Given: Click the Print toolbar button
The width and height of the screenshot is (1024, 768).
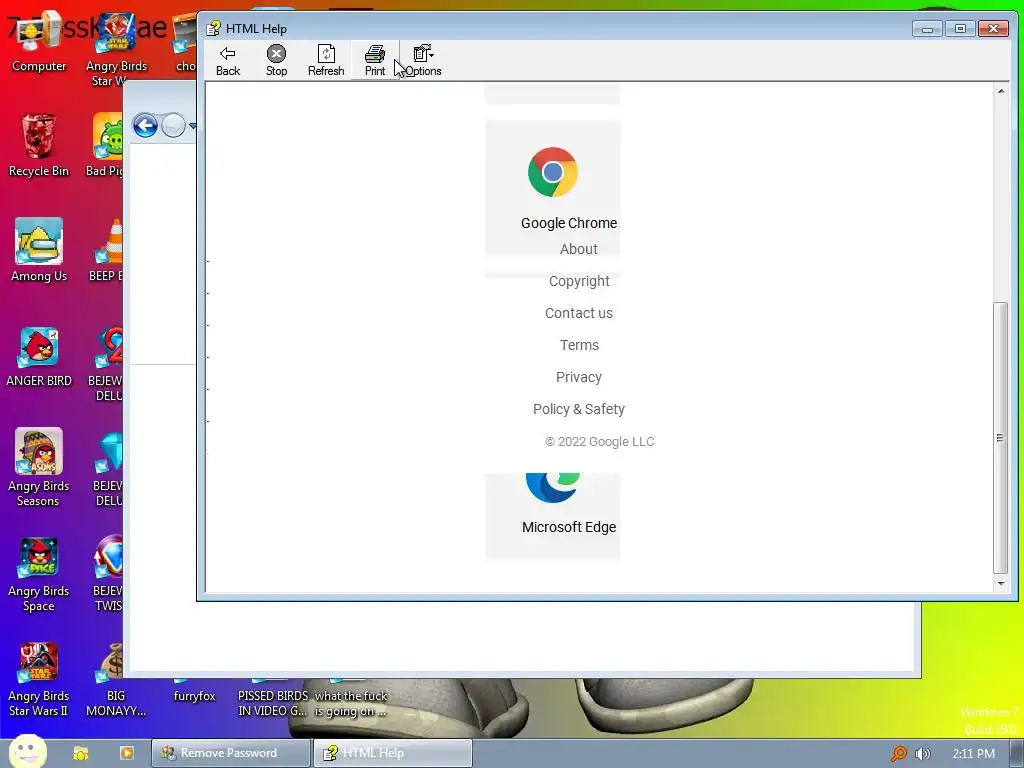Looking at the screenshot, I should point(375,61).
